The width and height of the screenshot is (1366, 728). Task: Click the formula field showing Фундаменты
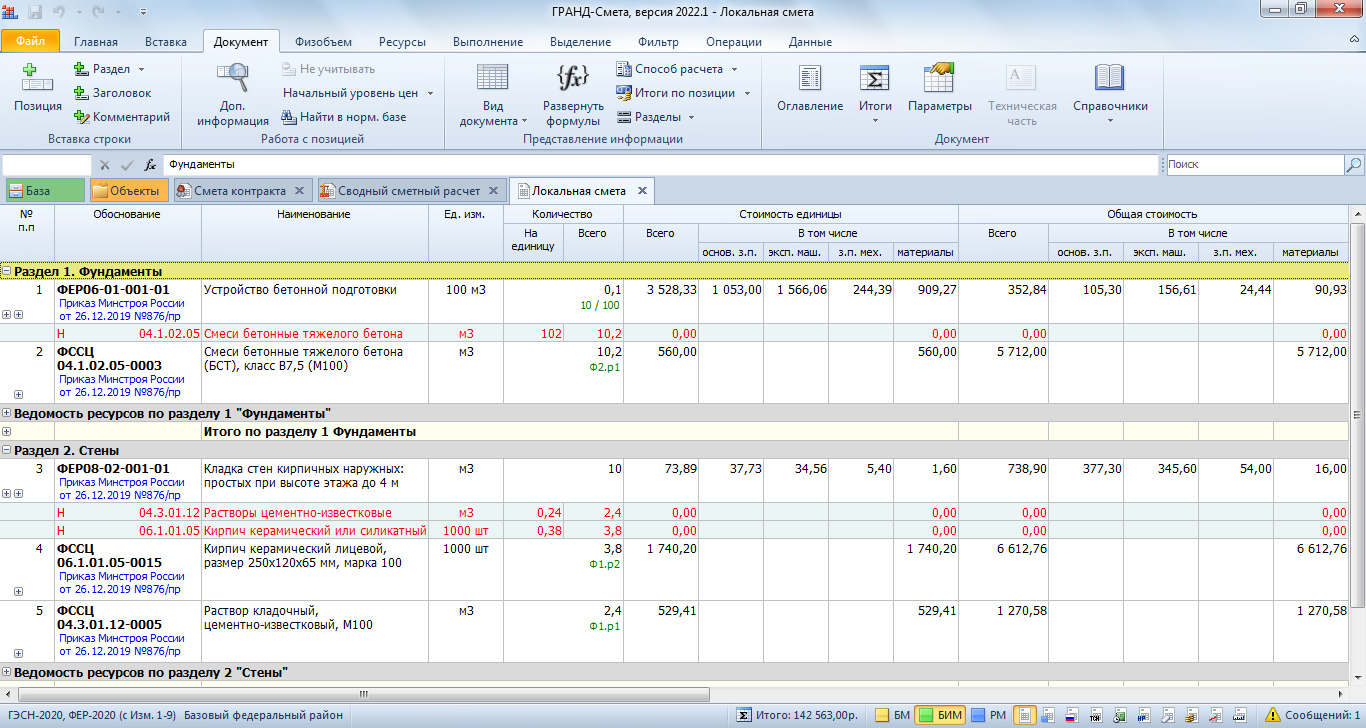[660, 165]
